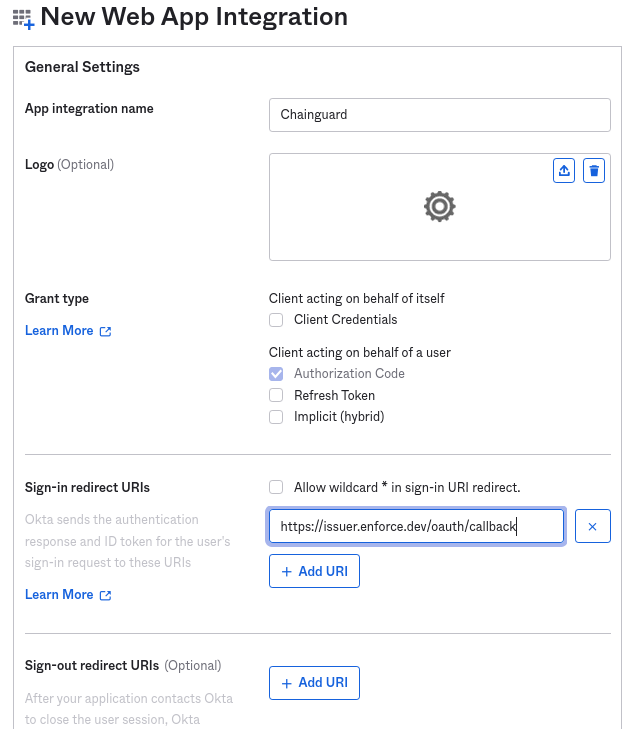Click the app grid icon beside title
The image size is (643, 729).
(x=22, y=18)
